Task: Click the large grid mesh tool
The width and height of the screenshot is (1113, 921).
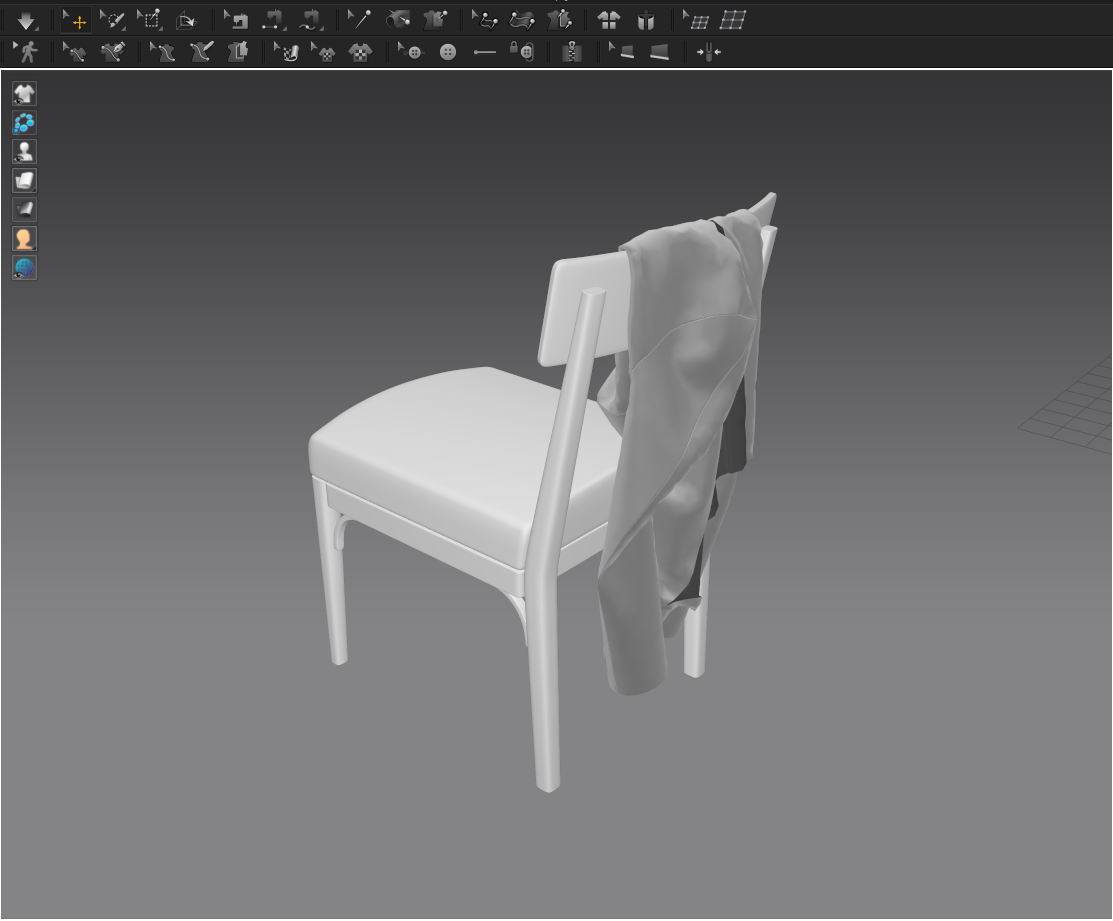Action: [x=733, y=21]
